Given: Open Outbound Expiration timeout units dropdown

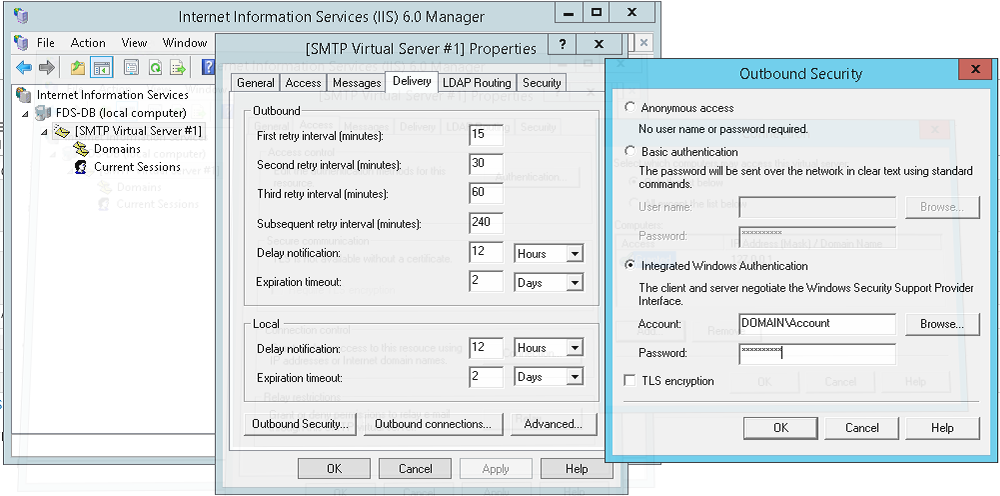Looking at the screenshot, I should pos(575,283).
